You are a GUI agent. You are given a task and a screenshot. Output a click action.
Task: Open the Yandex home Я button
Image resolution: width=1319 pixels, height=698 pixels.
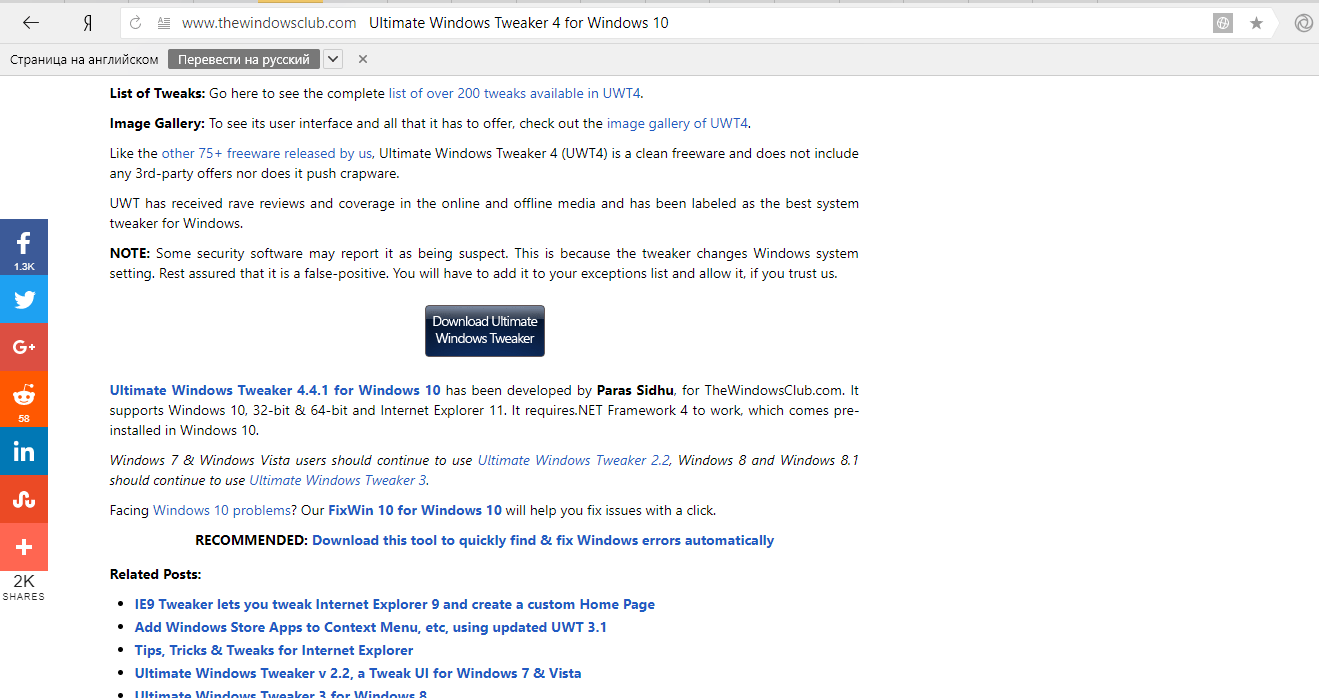pyautogui.click(x=88, y=23)
